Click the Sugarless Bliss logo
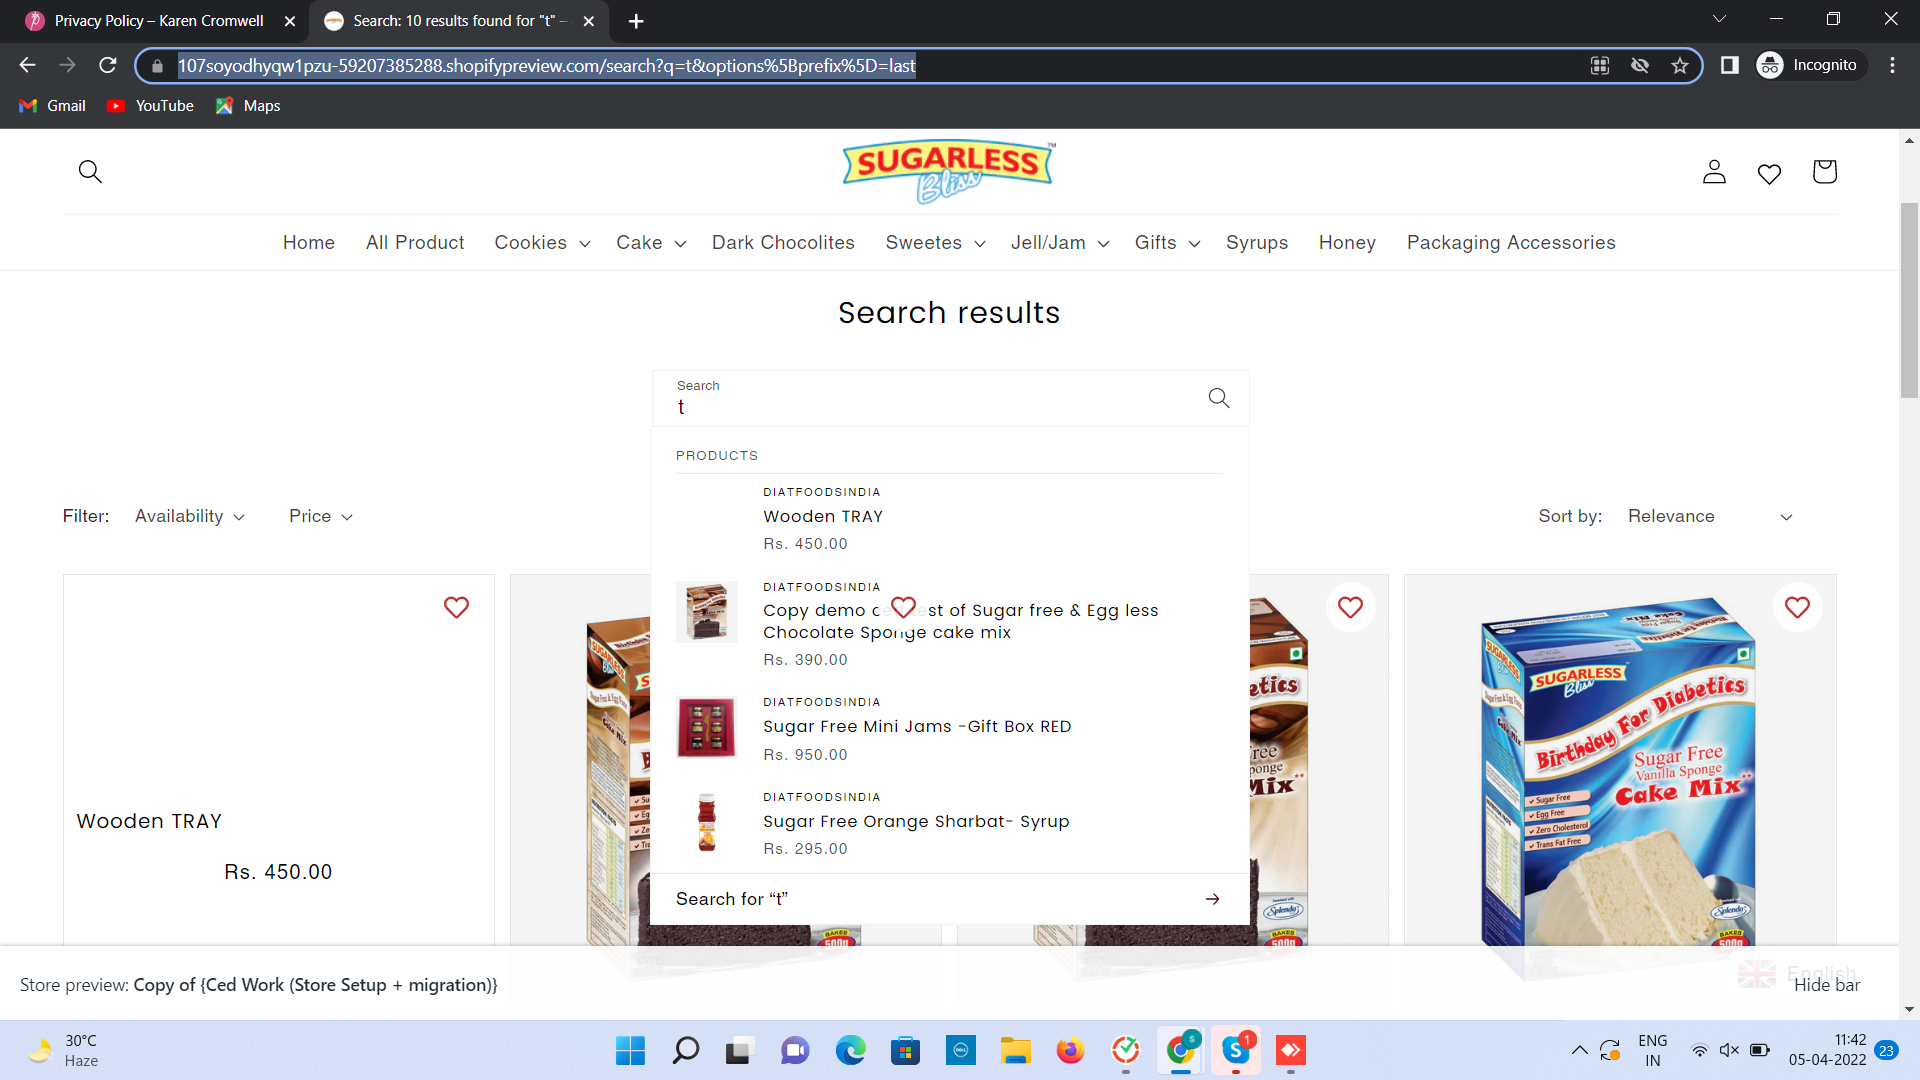Image resolution: width=1920 pixels, height=1080 pixels. point(948,171)
